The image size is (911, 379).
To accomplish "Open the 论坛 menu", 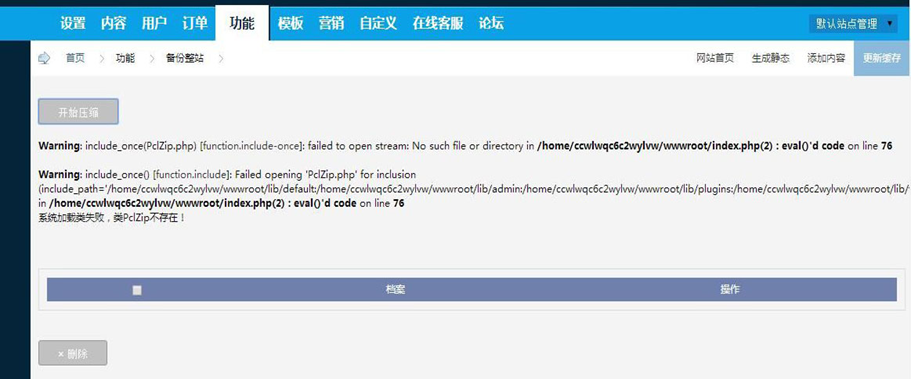I will pos(491,23).
